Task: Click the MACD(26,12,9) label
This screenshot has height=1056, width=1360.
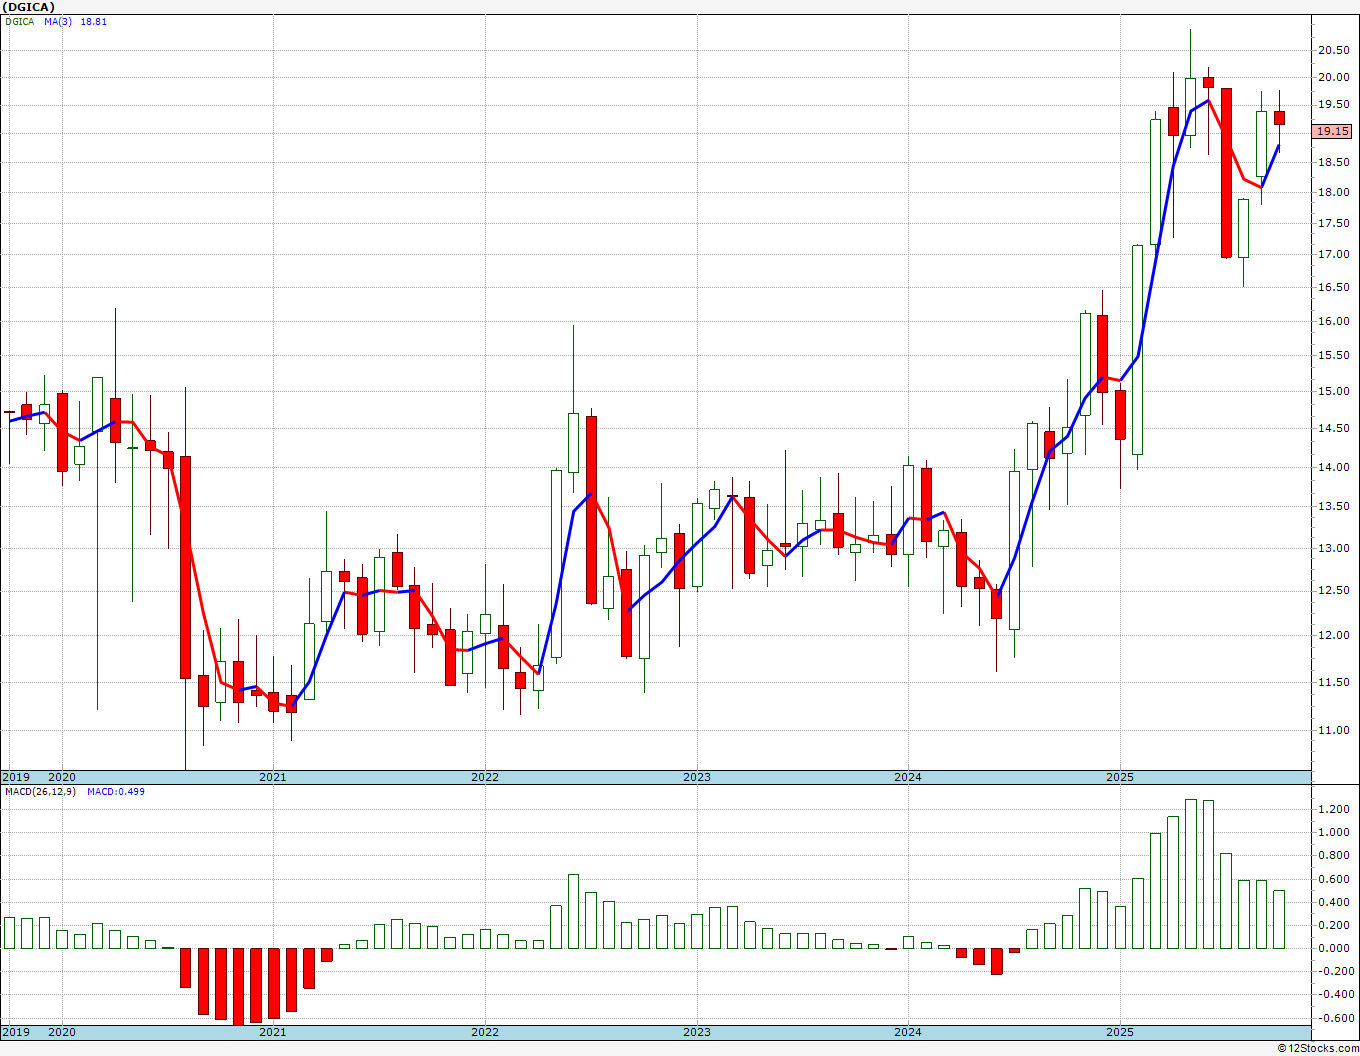Action: point(40,792)
